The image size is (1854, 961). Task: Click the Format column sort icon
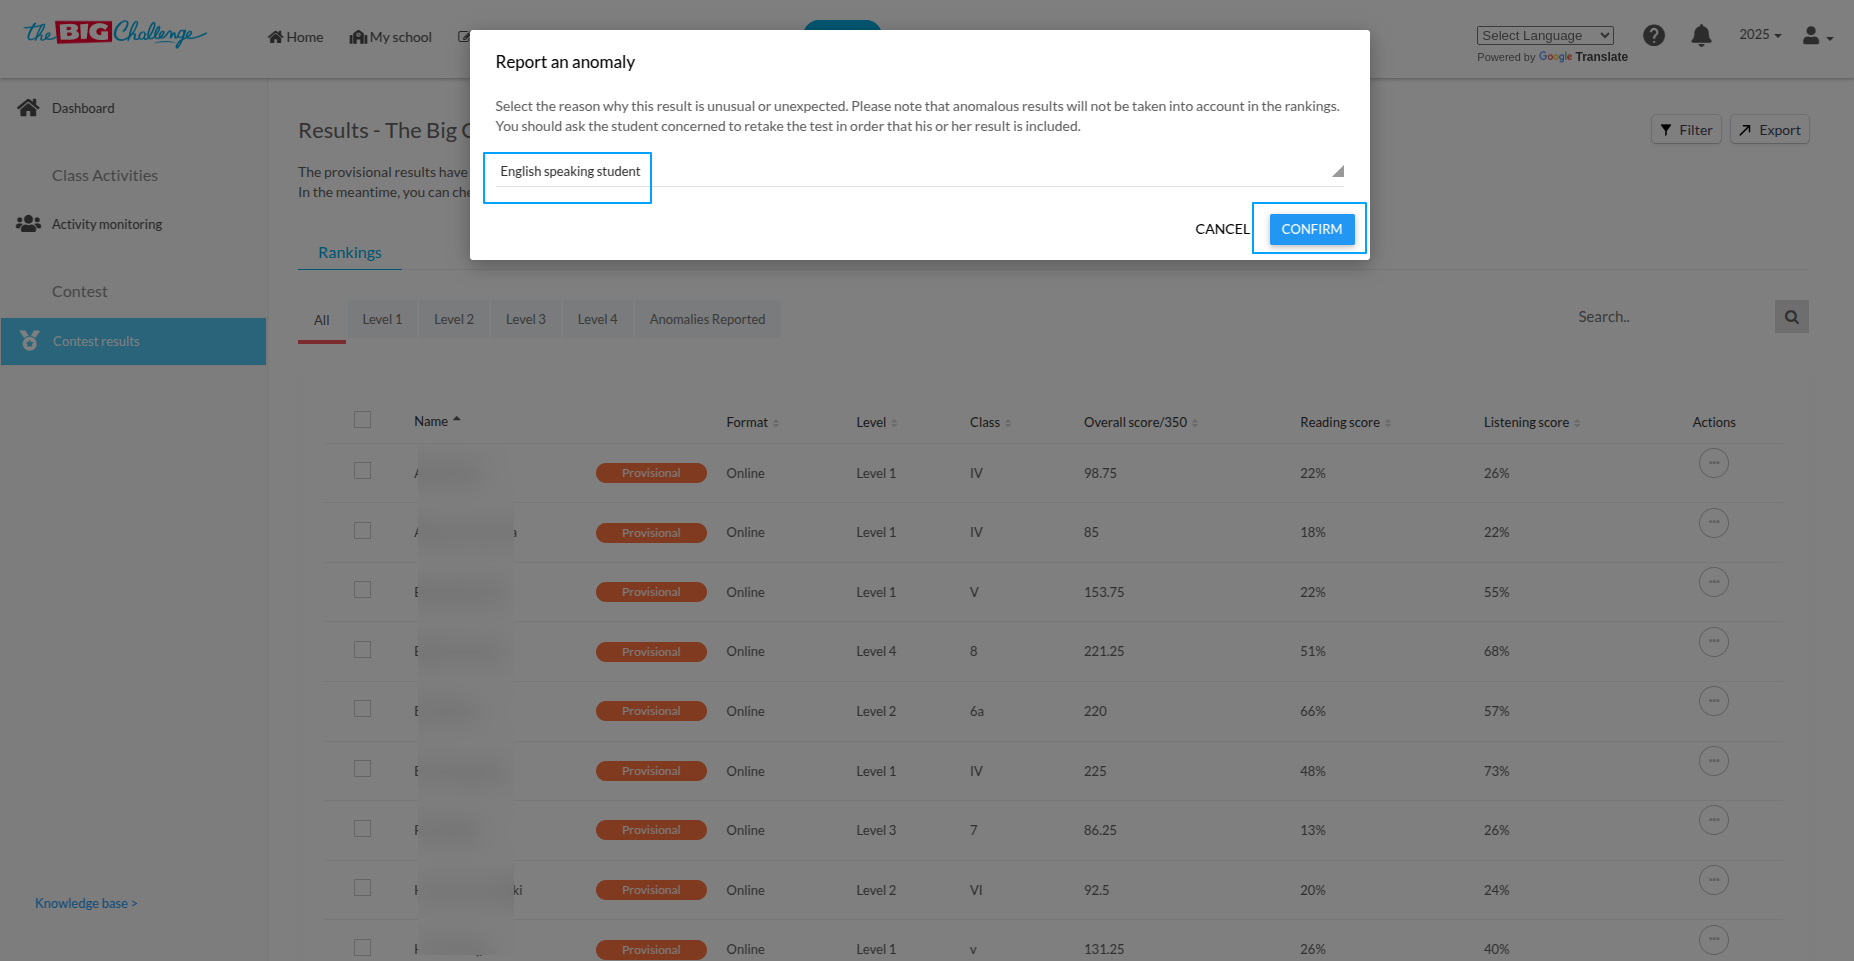coord(776,423)
